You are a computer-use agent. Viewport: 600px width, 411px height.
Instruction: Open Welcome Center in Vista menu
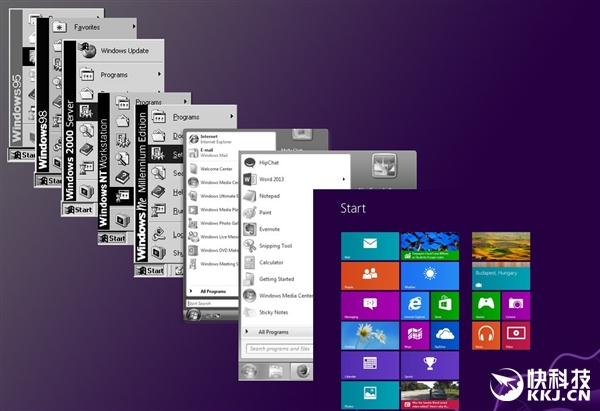pyautogui.click(x=213, y=169)
